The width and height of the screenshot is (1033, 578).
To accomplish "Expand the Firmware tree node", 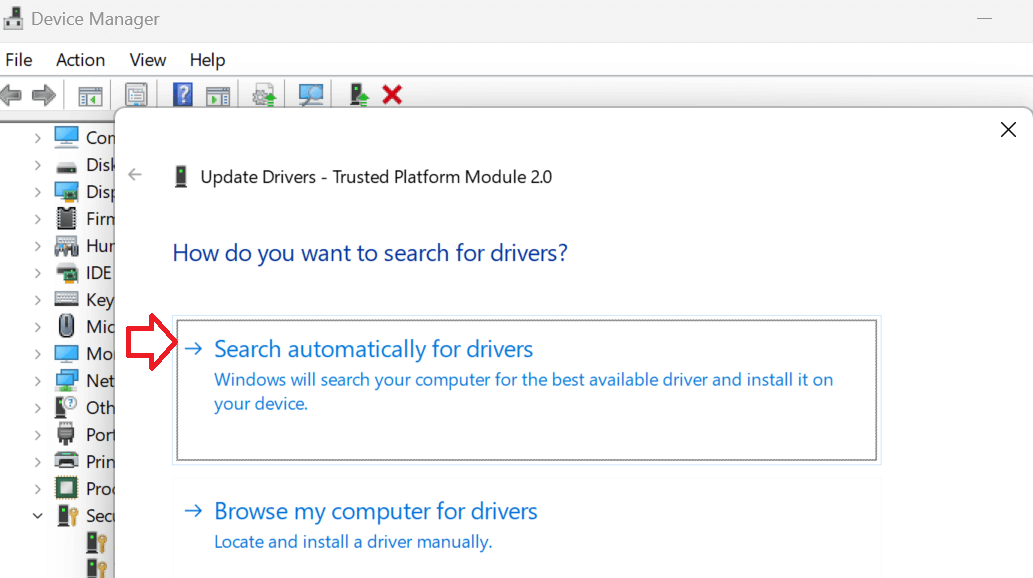I will coord(38,219).
